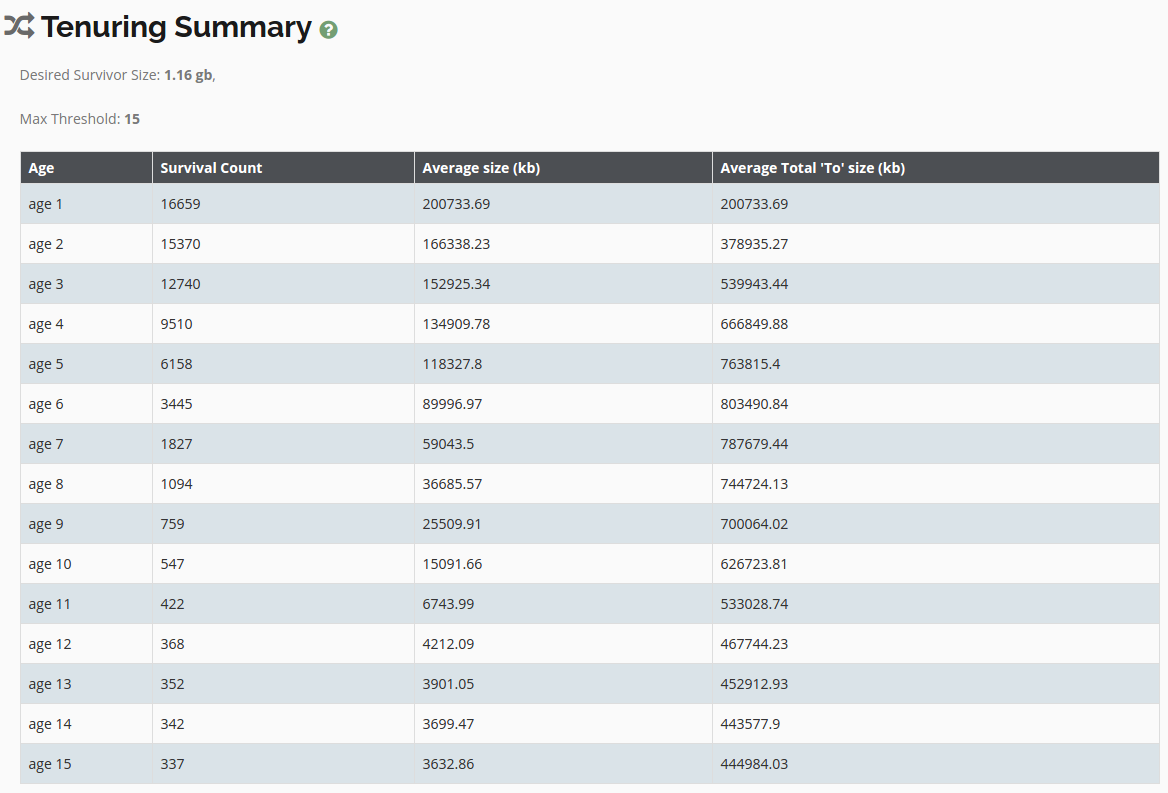The width and height of the screenshot is (1168, 793).
Task: Select the age 6 row label
Action: point(45,404)
